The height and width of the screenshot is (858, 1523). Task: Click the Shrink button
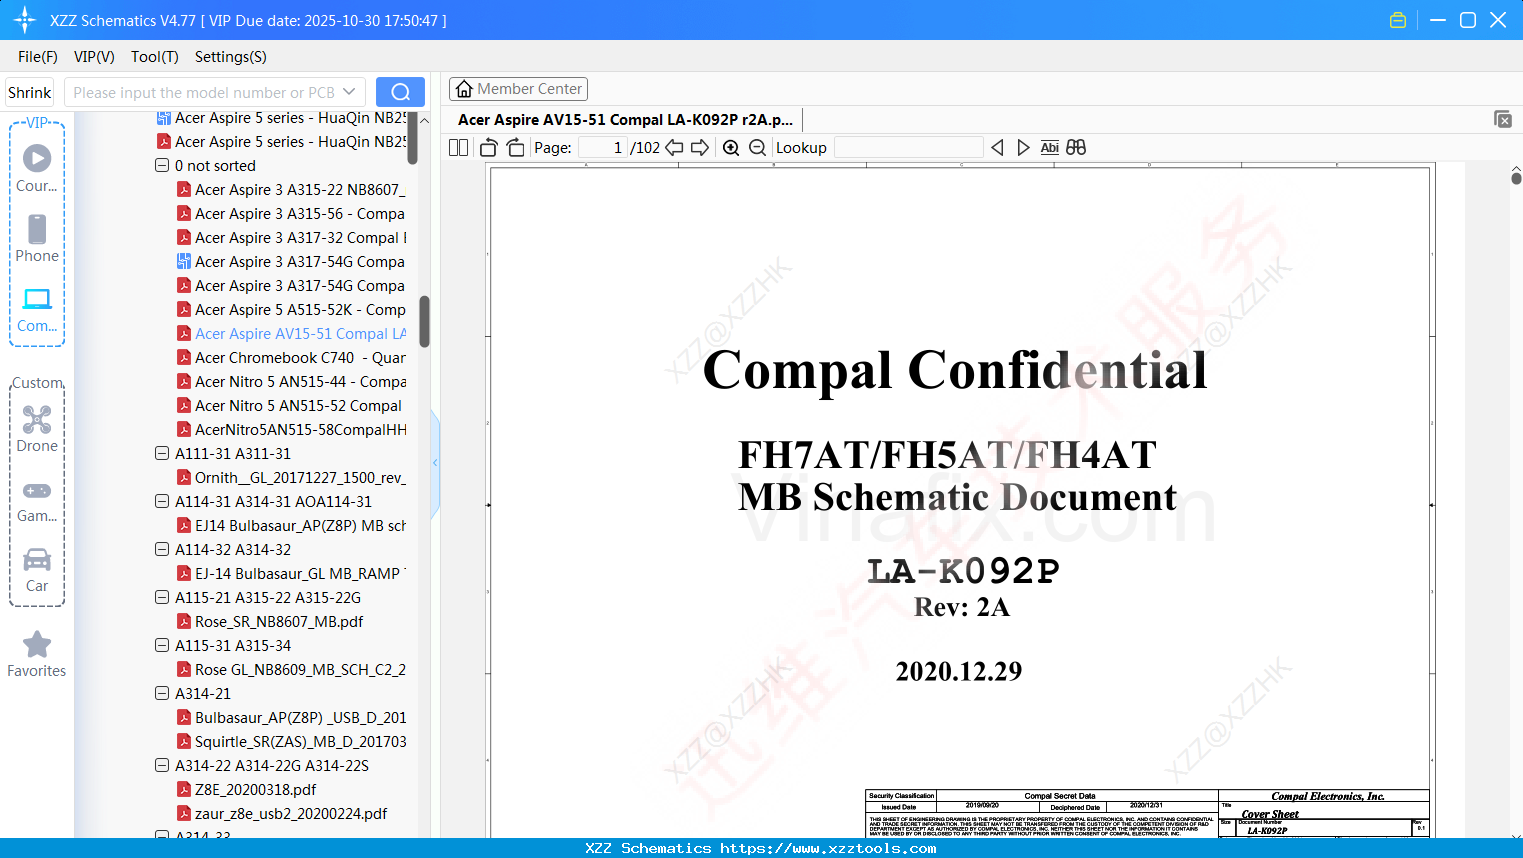point(29,92)
